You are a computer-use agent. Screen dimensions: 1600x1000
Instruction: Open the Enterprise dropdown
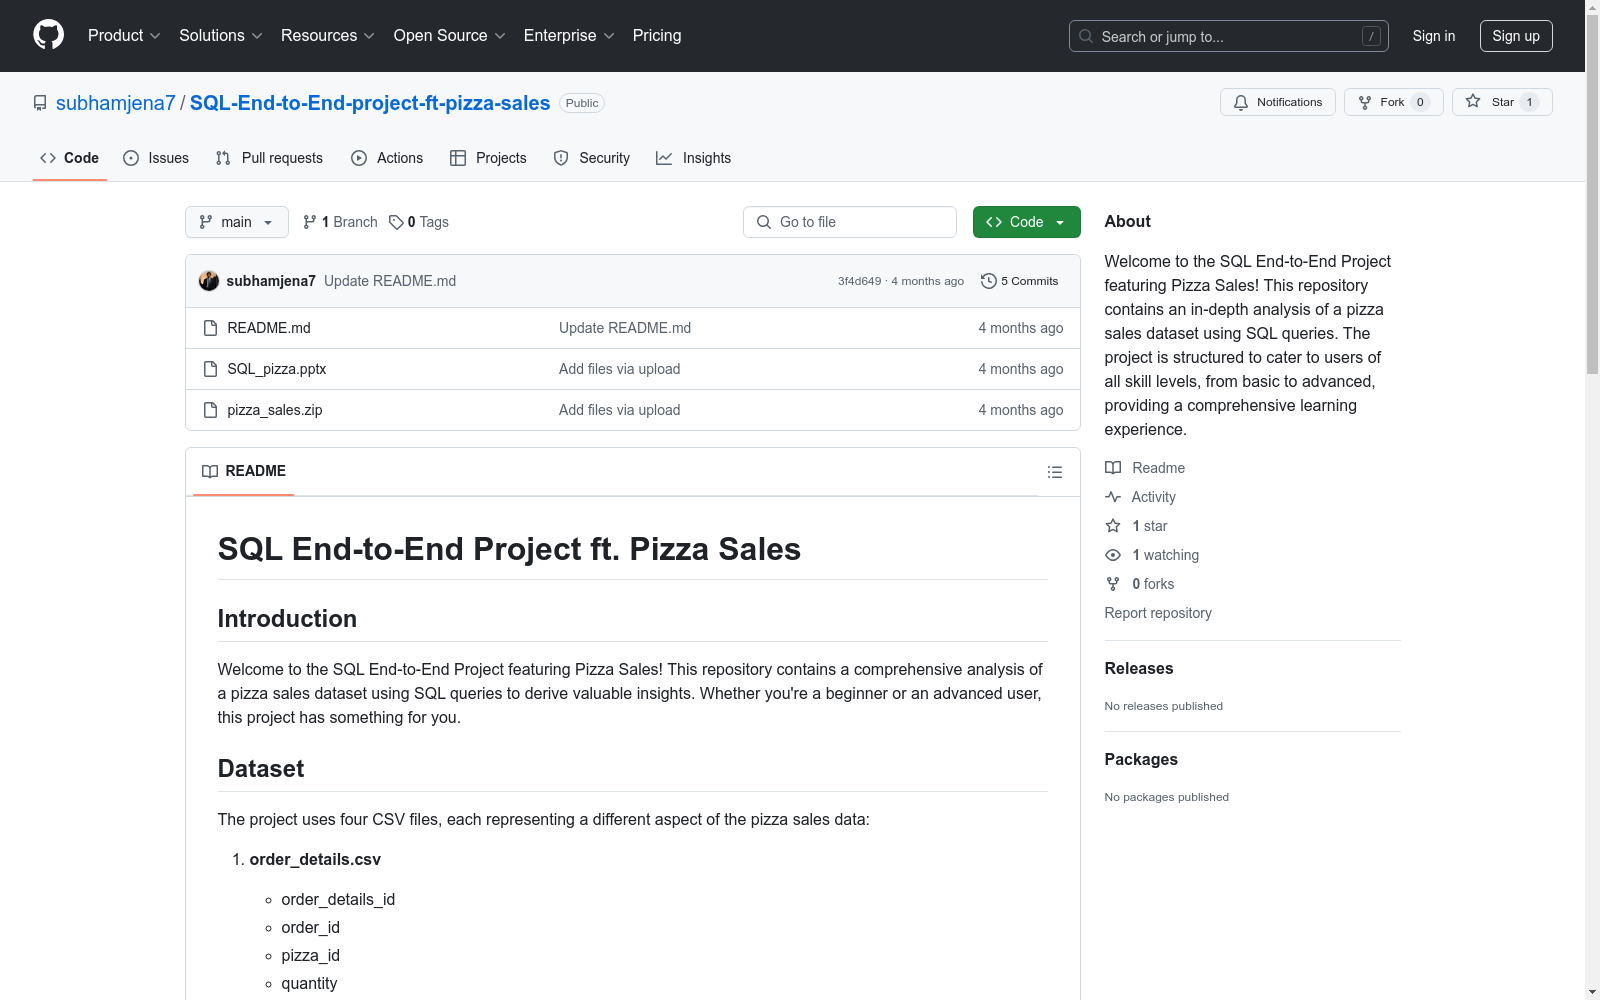[x=569, y=36]
